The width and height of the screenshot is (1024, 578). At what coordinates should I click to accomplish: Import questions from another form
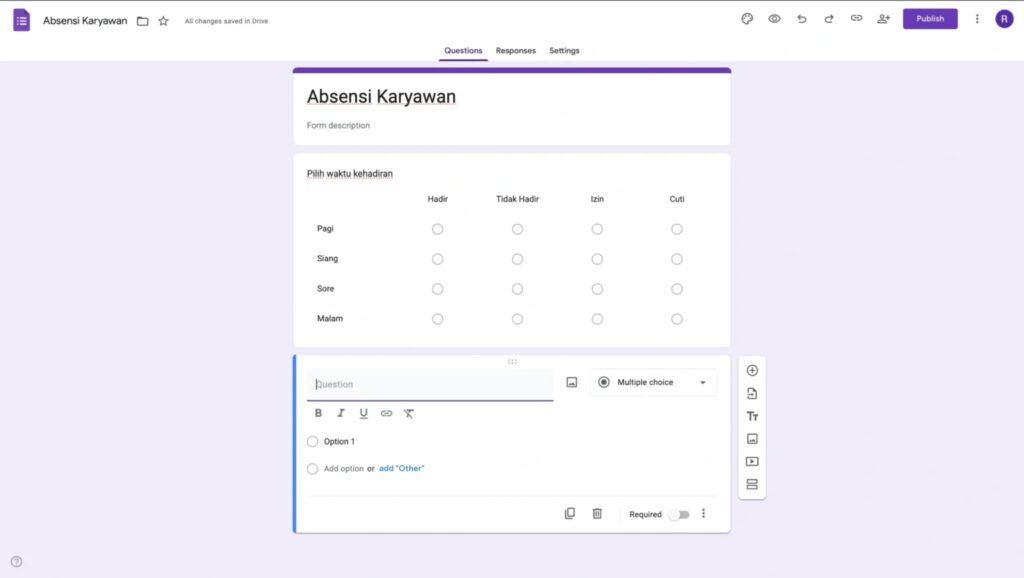(x=751, y=393)
